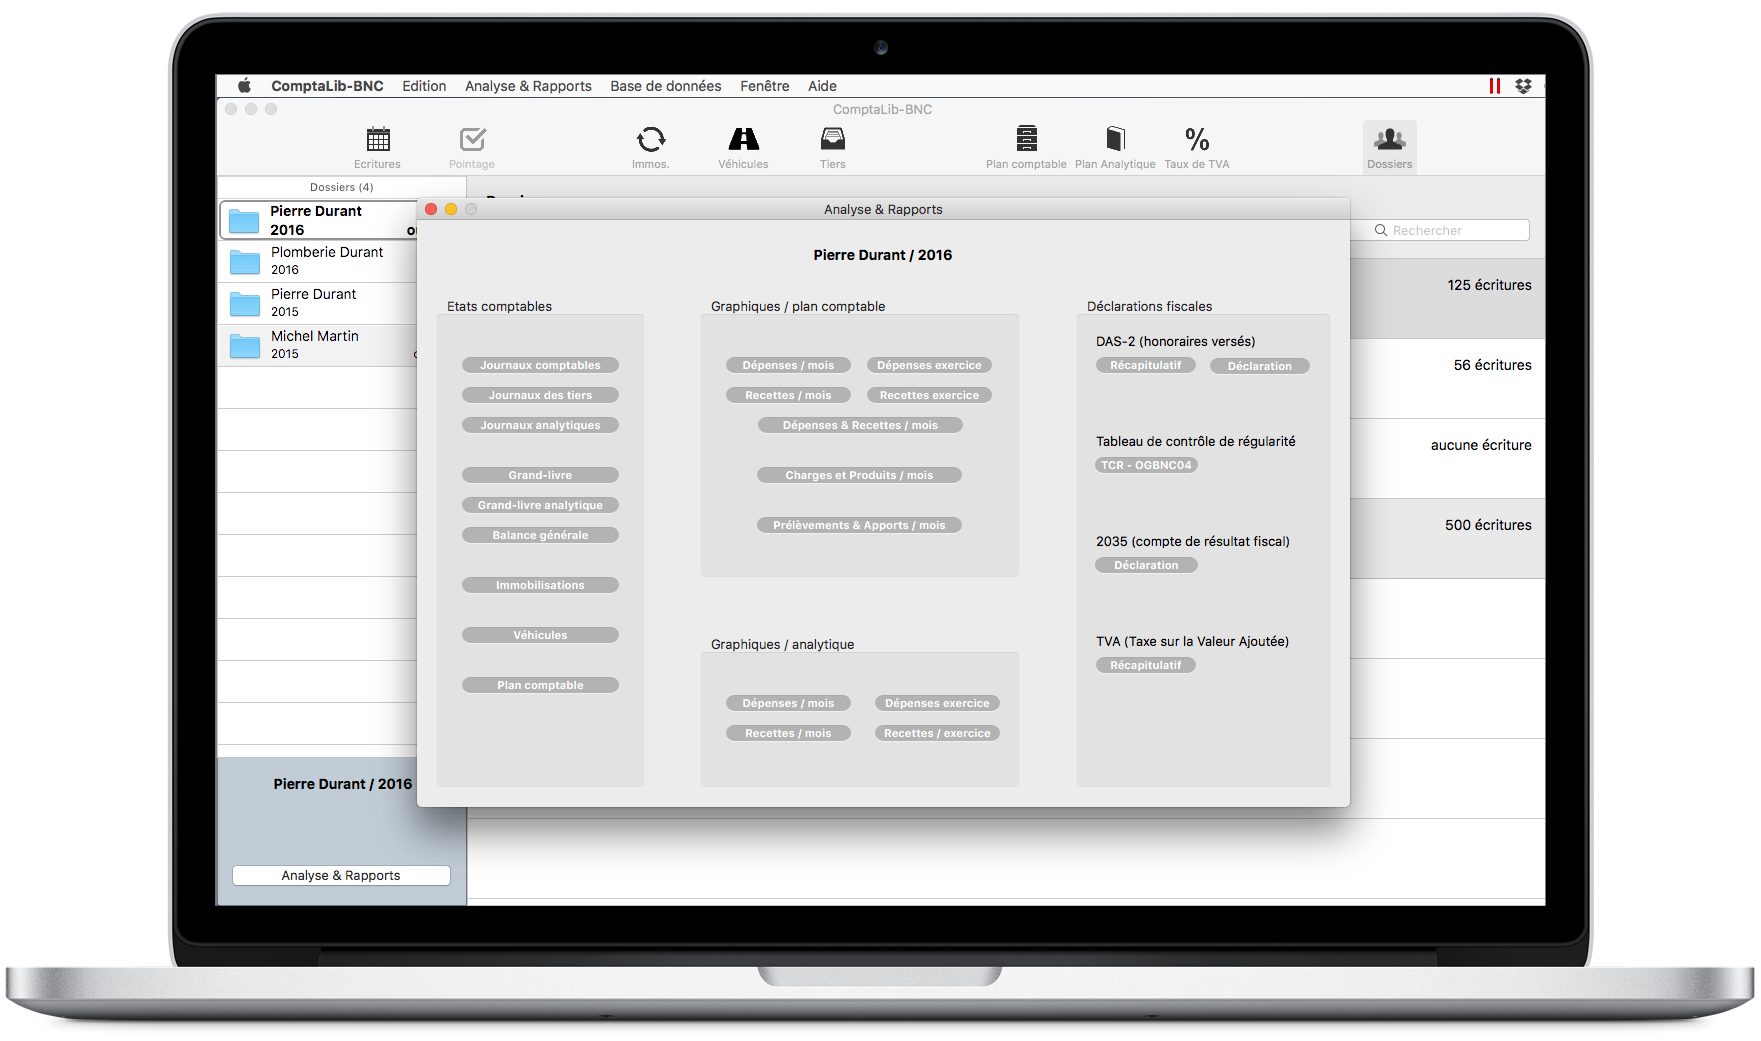Show analytique Dépenses / mois chart
This screenshot has height=1041, width=1761.
coord(788,703)
